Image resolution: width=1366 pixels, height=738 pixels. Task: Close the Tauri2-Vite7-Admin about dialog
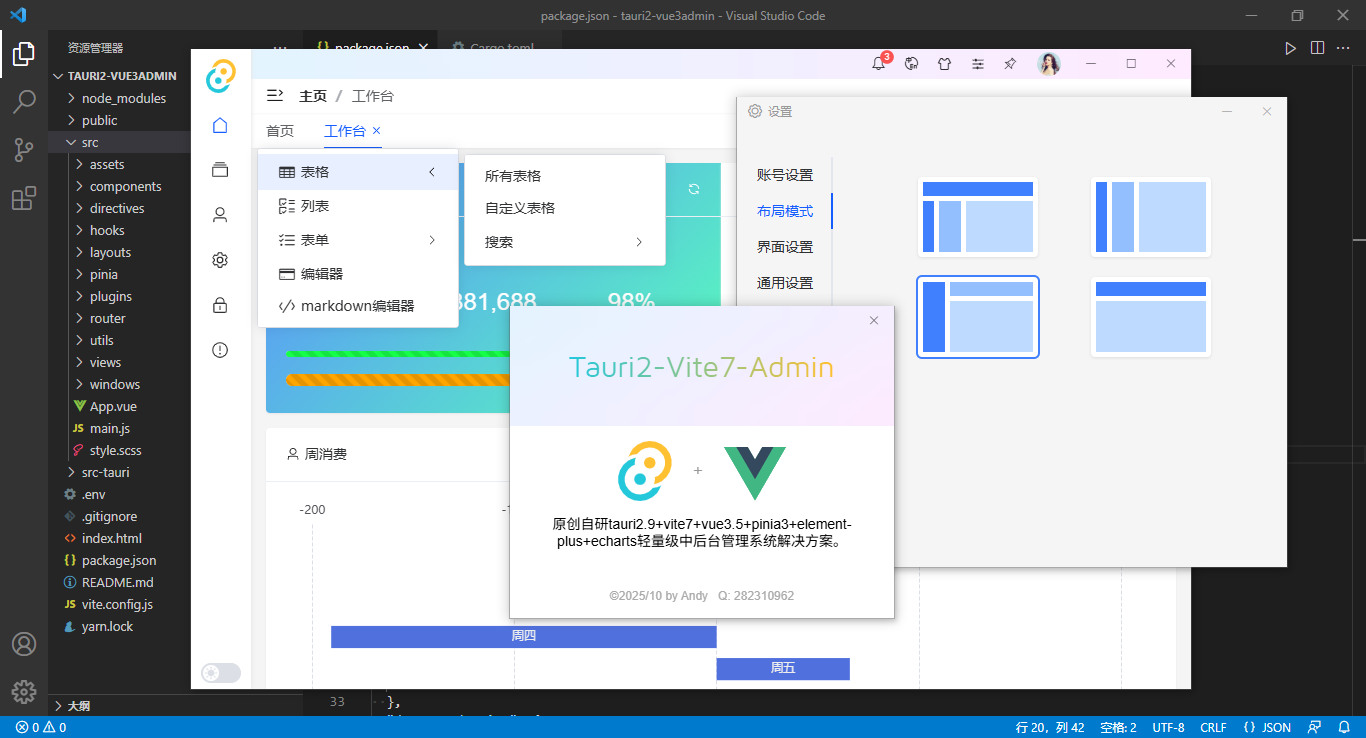click(874, 320)
